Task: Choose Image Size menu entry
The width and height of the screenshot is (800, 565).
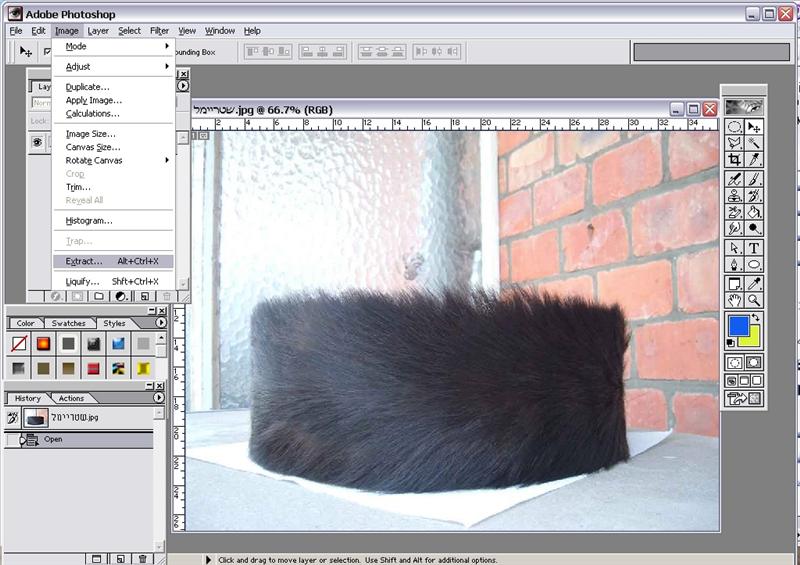Action: pyautogui.click(x=113, y=134)
